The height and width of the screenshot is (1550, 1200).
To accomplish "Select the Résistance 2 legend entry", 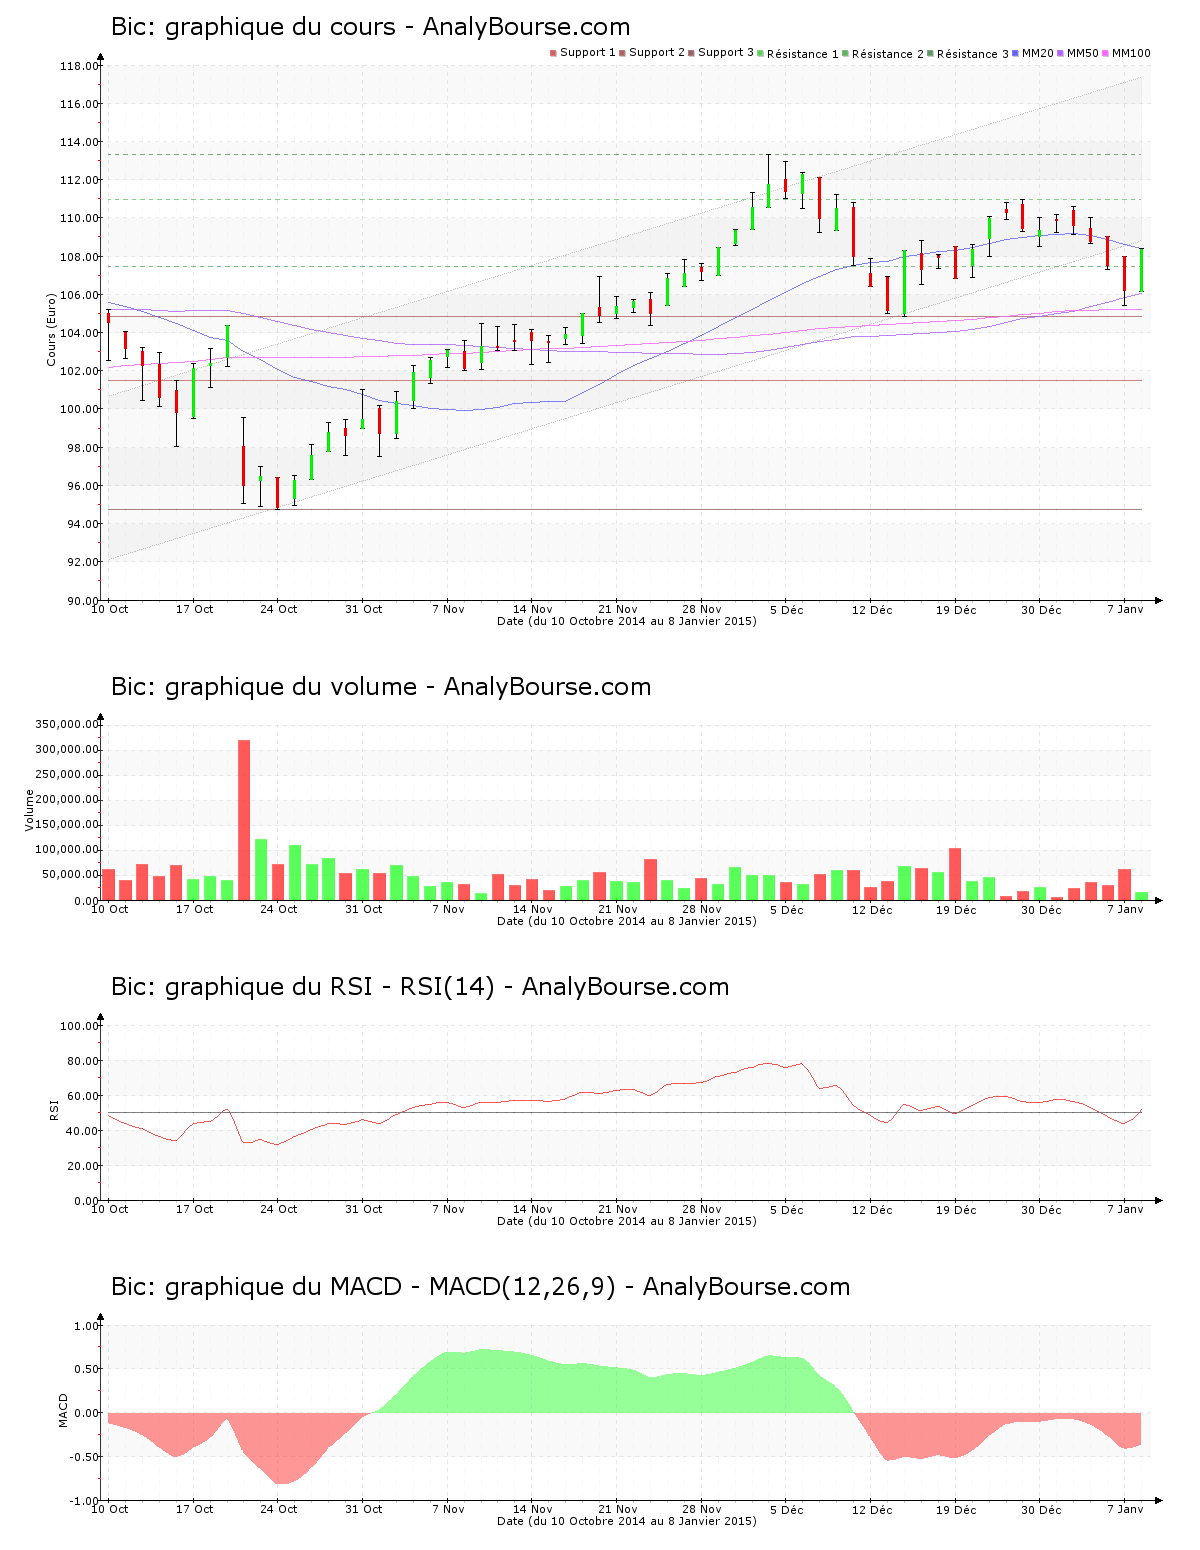I will click(883, 54).
